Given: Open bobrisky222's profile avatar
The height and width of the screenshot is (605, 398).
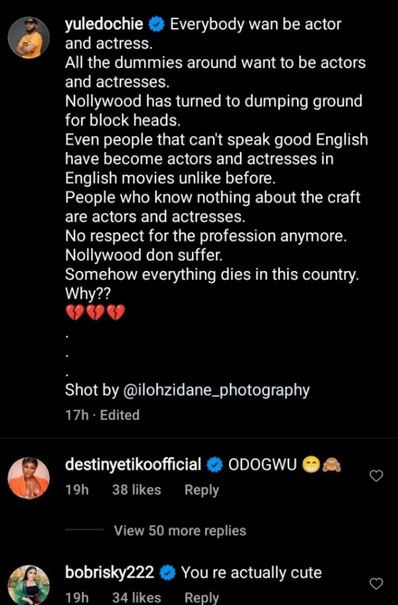Looking at the screenshot, I should click(x=29, y=585).
